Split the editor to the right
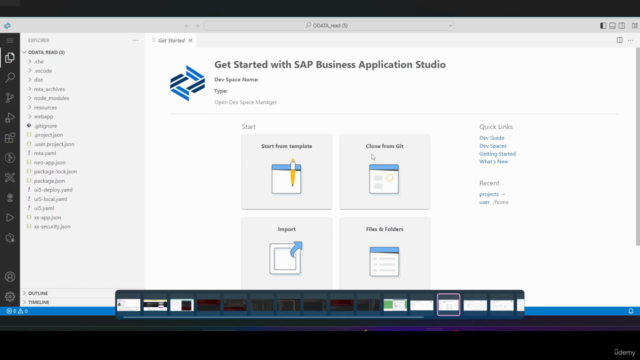Image resolution: width=640 pixels, height=360 pixels. point(620,40)
